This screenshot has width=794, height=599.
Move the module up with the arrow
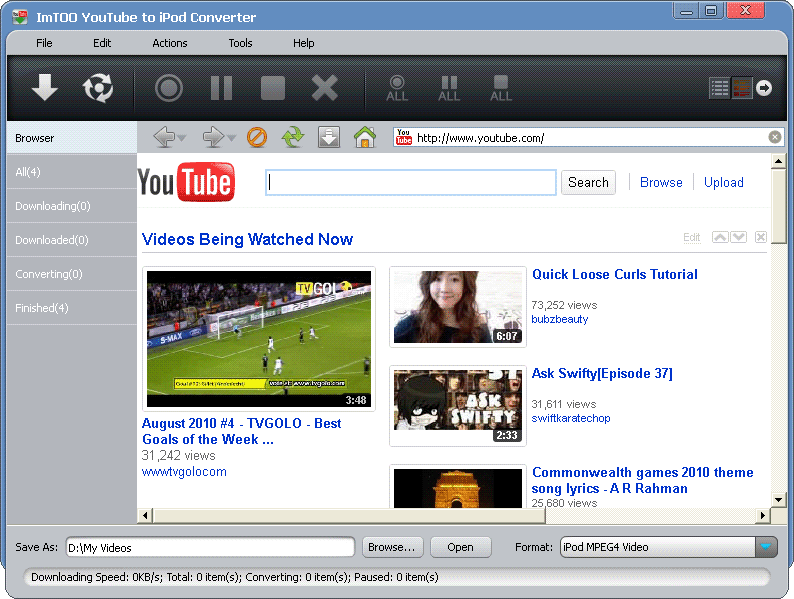point(720,237)
